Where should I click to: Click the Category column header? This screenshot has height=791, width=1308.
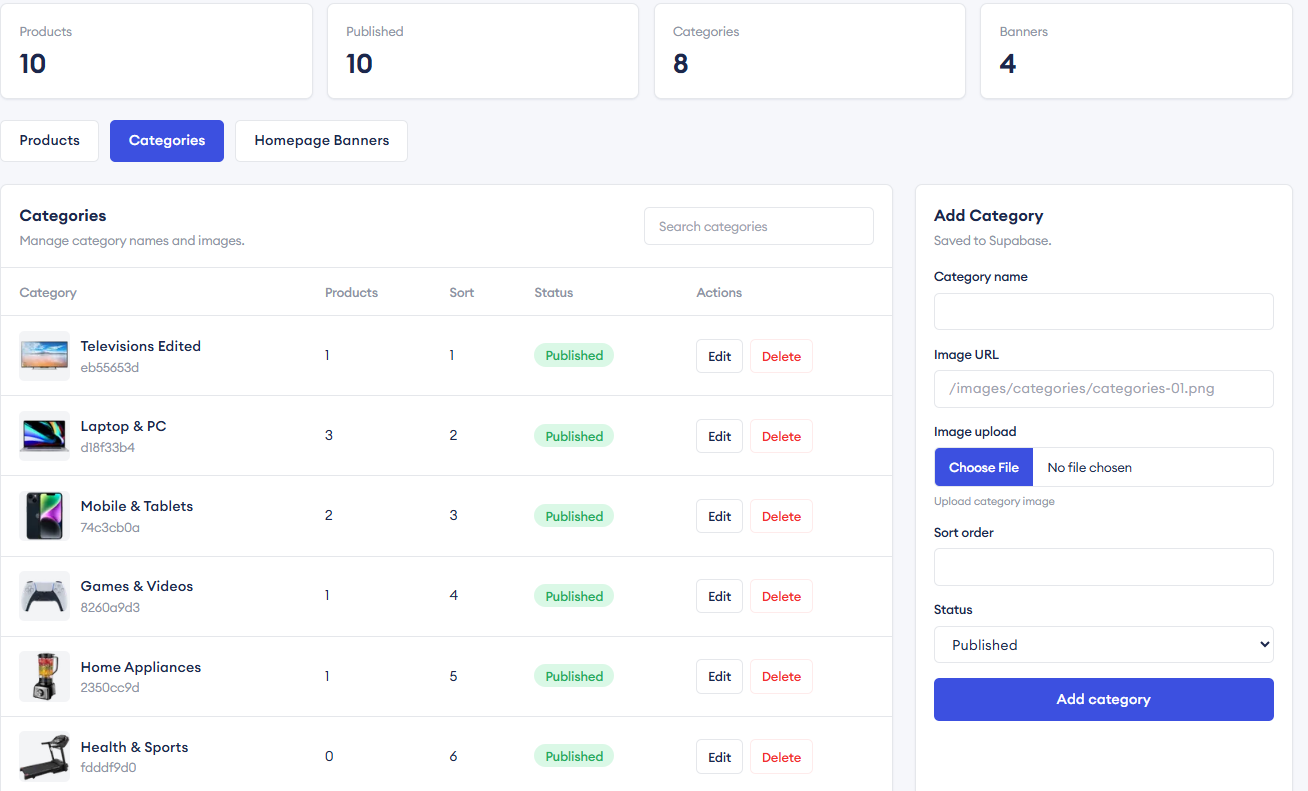click(x=48, y=293)
